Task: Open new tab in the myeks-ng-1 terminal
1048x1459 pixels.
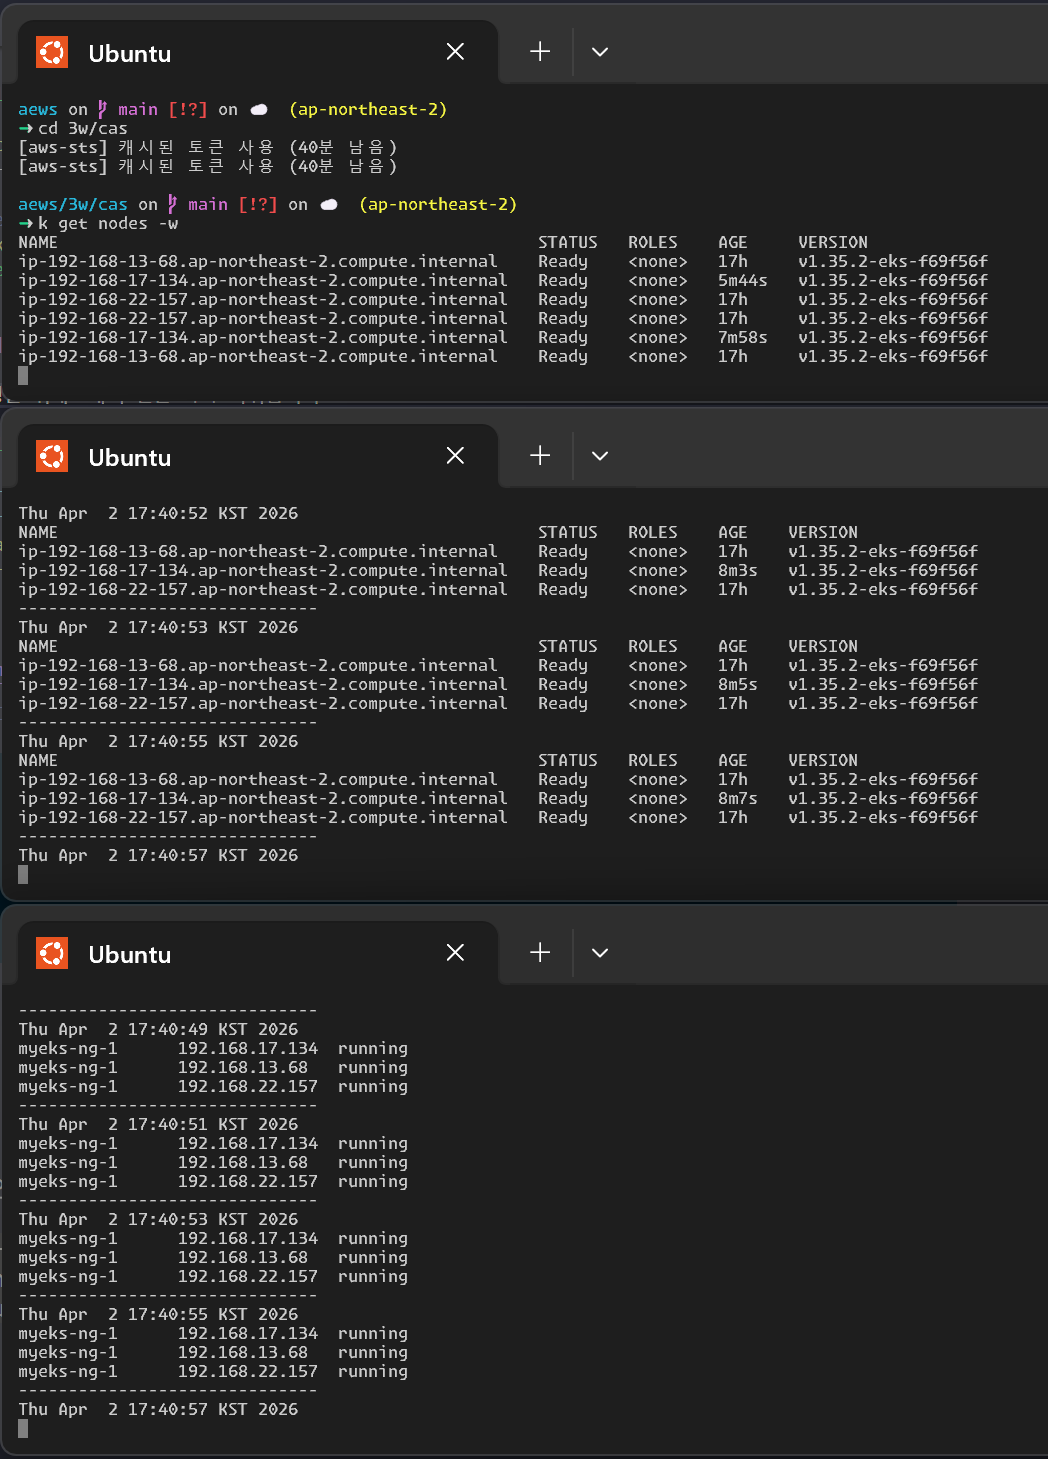Action: (540, 953)
